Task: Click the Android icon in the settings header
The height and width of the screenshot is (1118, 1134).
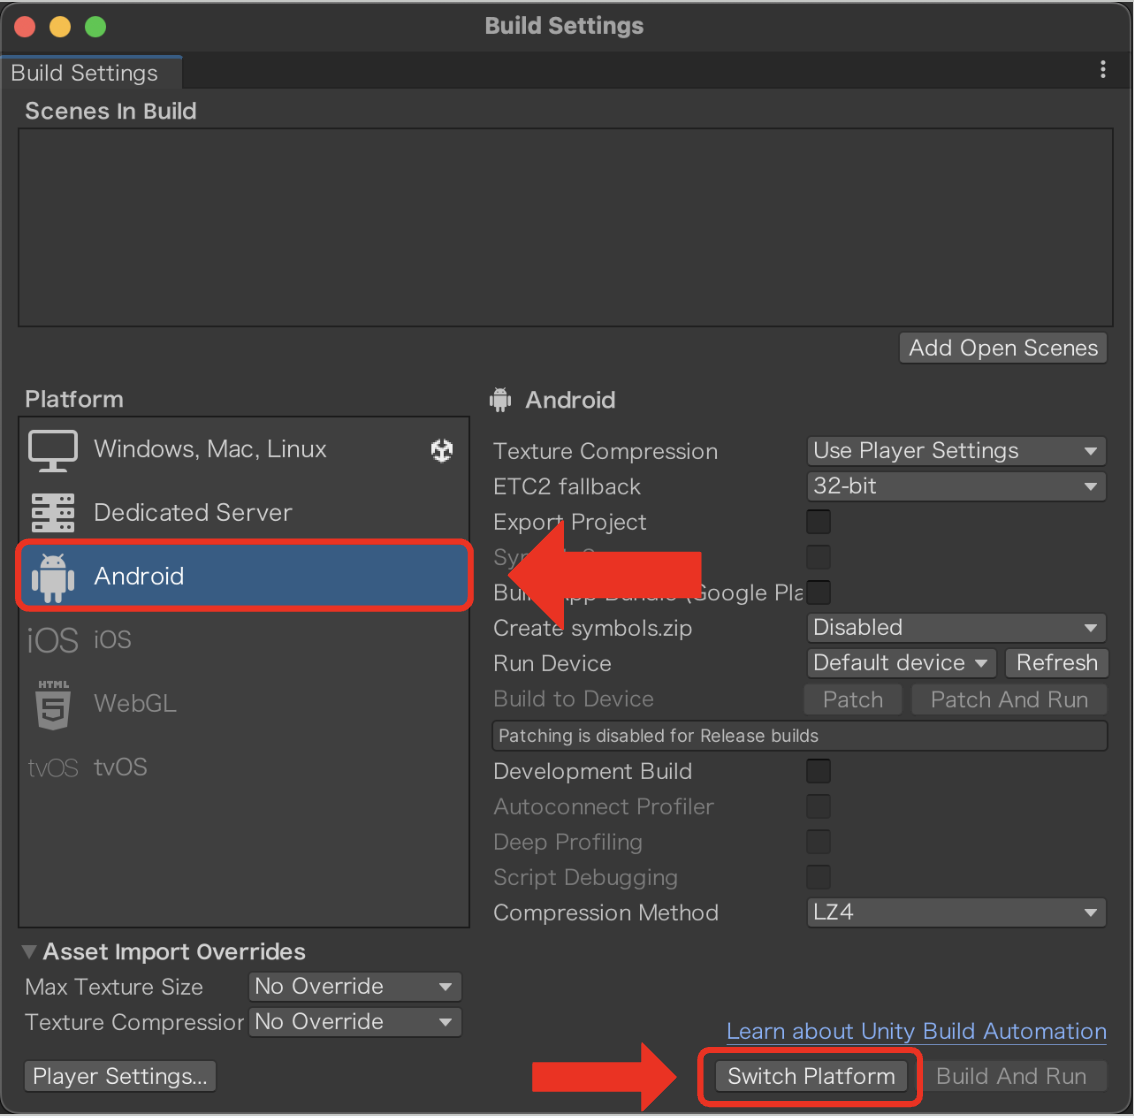Action: coord(500,400)
